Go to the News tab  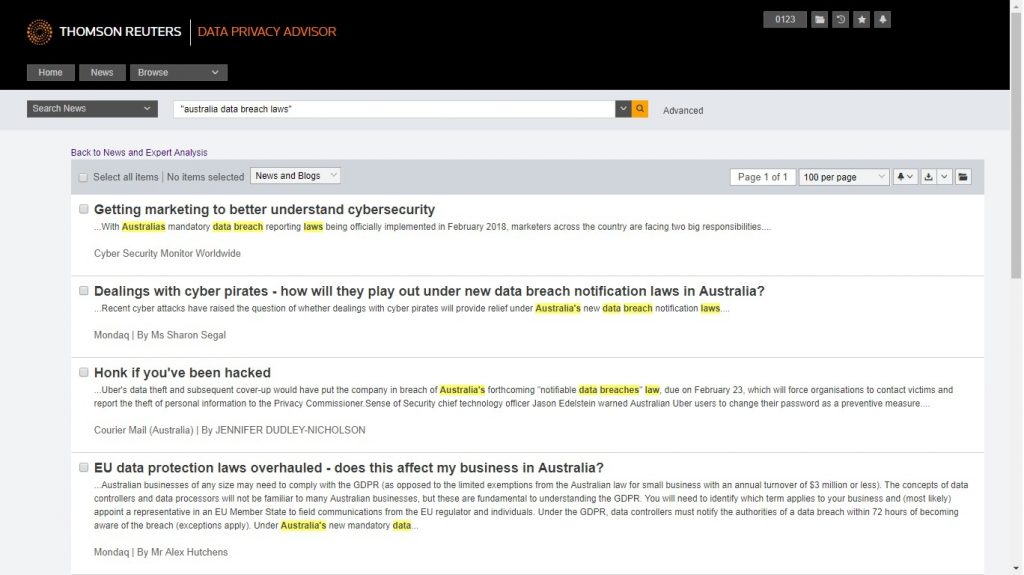(102, 73)
